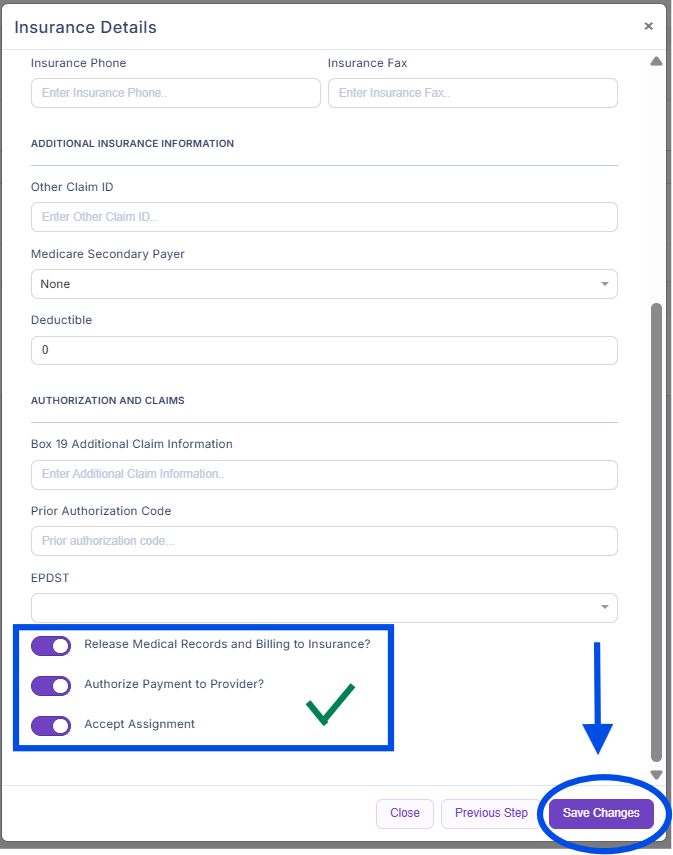Toggle Release Medical Records and Billing switch
Image resolution: width=673 pixels, height=855 pixels.
click(51, 645)
